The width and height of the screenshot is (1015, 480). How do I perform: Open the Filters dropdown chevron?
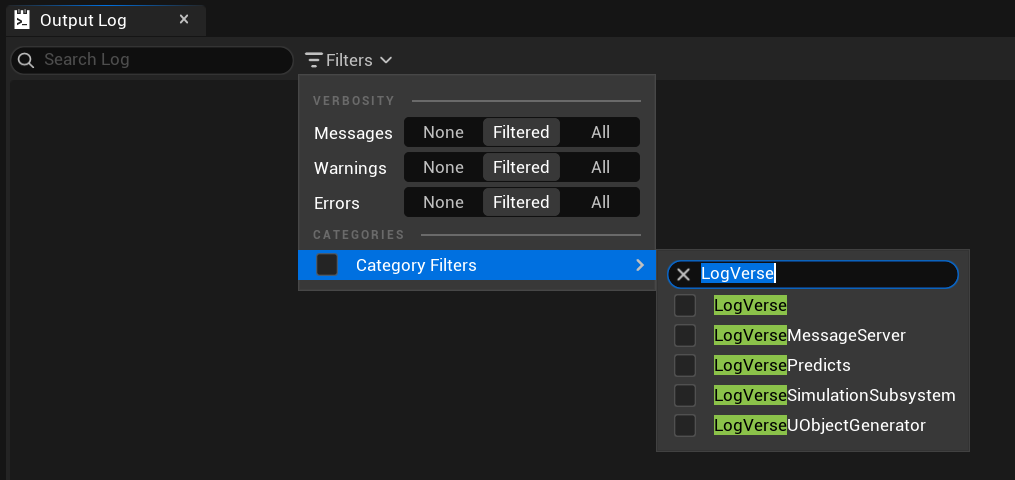tap(386, 60)
